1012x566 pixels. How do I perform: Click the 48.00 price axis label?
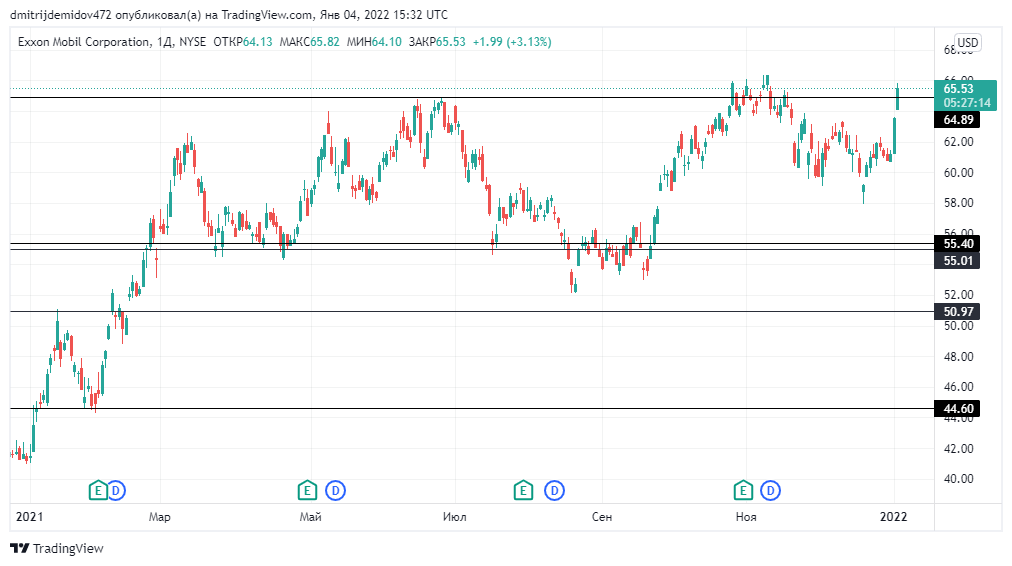point(958,356)
